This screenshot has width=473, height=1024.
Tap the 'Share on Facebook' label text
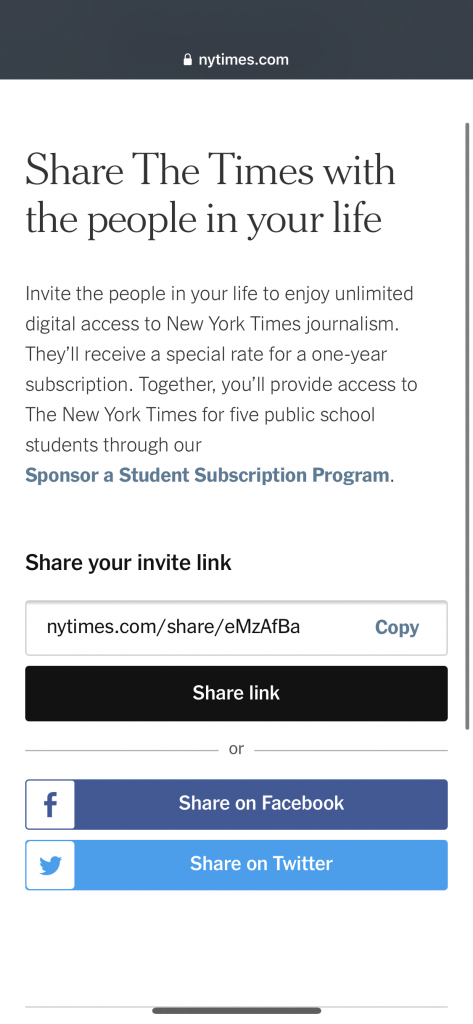coord(261,803)
